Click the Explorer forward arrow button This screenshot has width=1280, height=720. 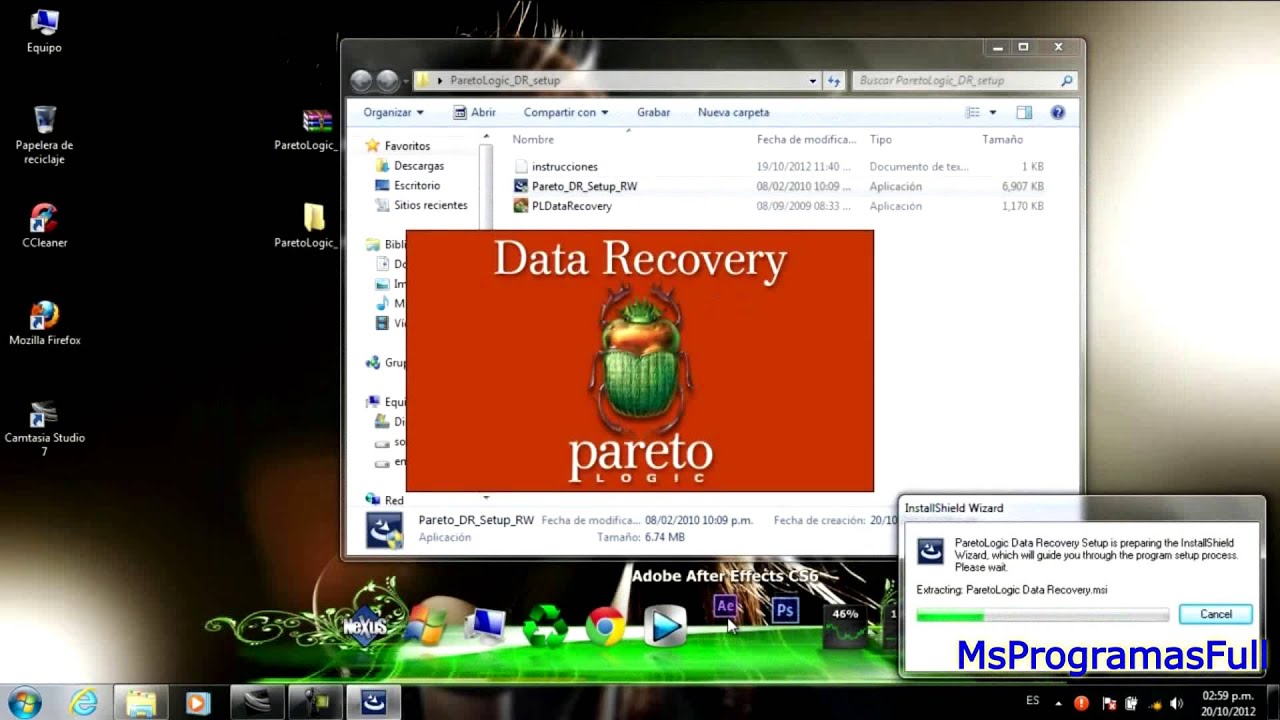[387, 81]
